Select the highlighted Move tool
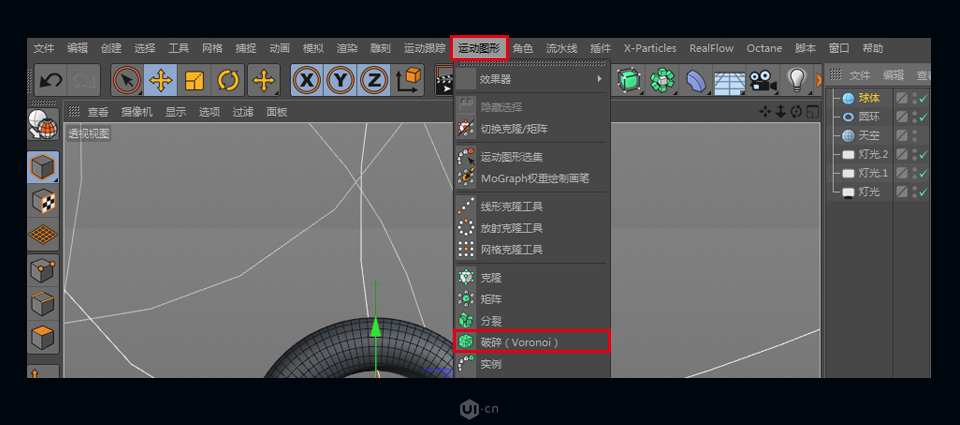Screen dimensions: 960x425 tap(160, 80)
